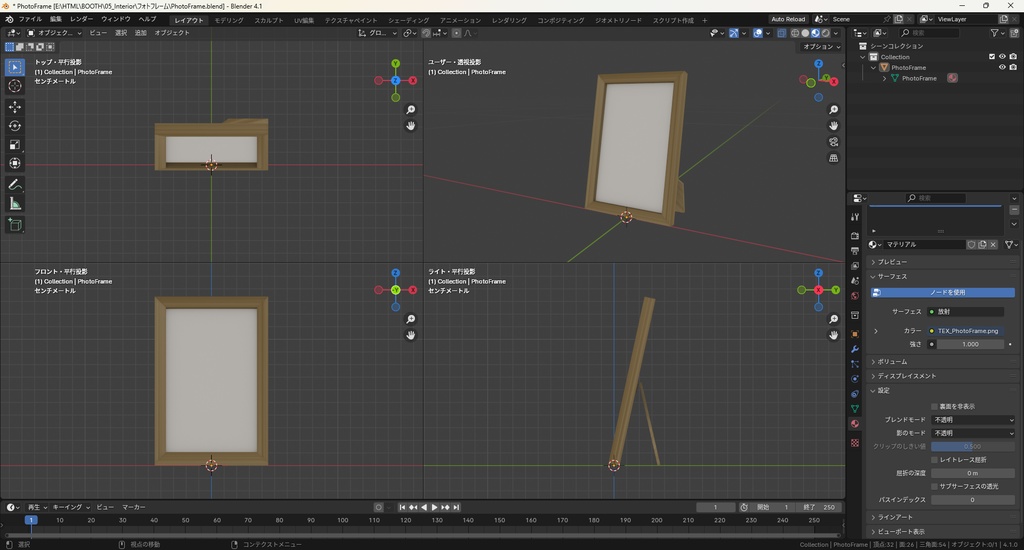The width and height of the screenshot is (1024, 550).
Task: Expand the Volume panel
Action: [x=892, y=362]
